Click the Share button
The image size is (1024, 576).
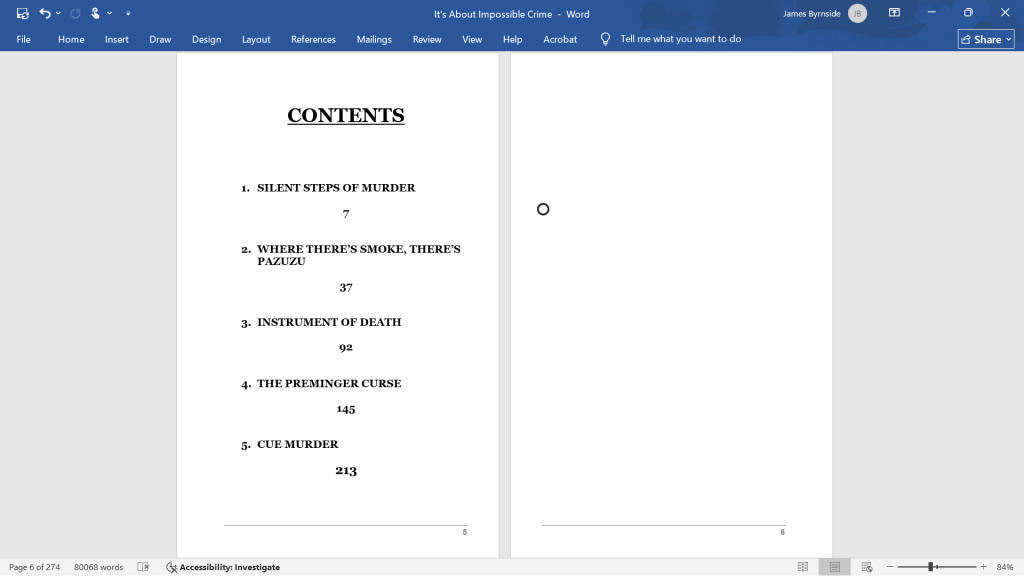coord(985,39)
